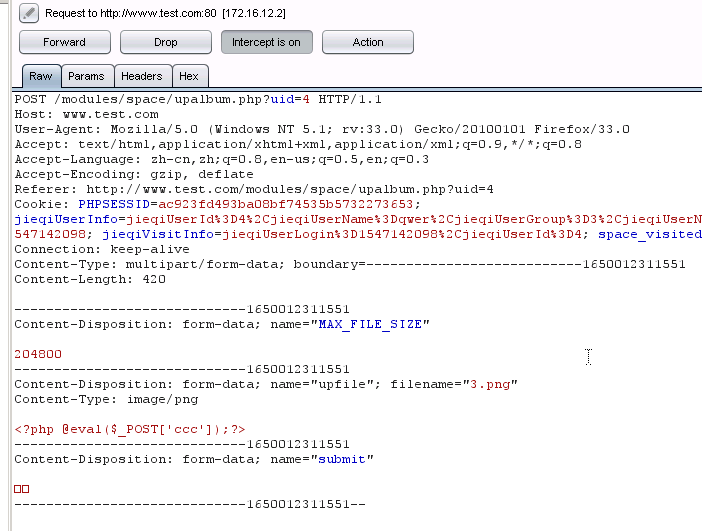Viewport: 702px width, 531px height.
Task: Click the jieqiVisitInfo cookie name
Action: [158, 234]
